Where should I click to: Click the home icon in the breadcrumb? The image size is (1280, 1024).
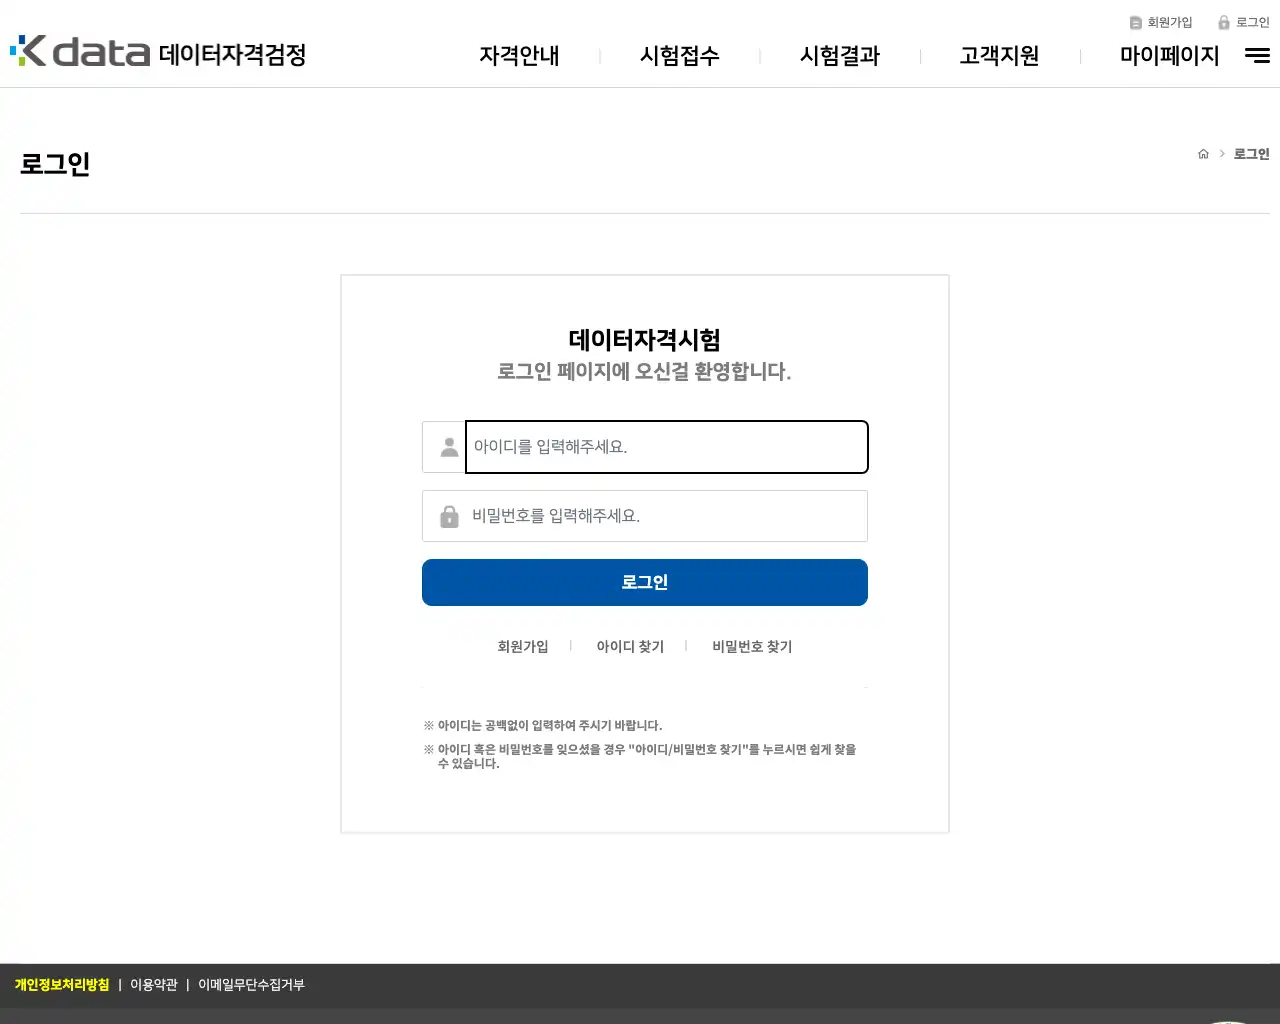coord(1203,153)
